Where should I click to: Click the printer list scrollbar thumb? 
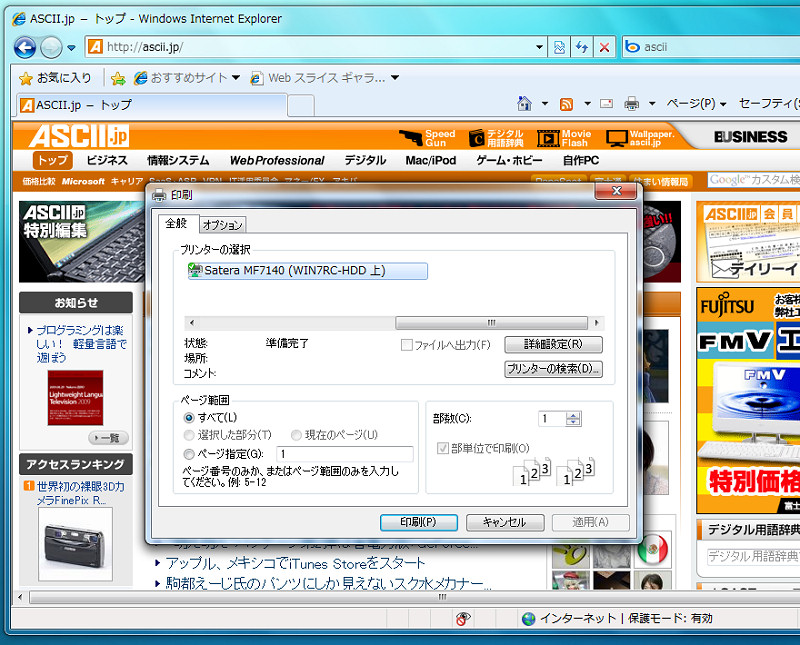click(491, 322)
